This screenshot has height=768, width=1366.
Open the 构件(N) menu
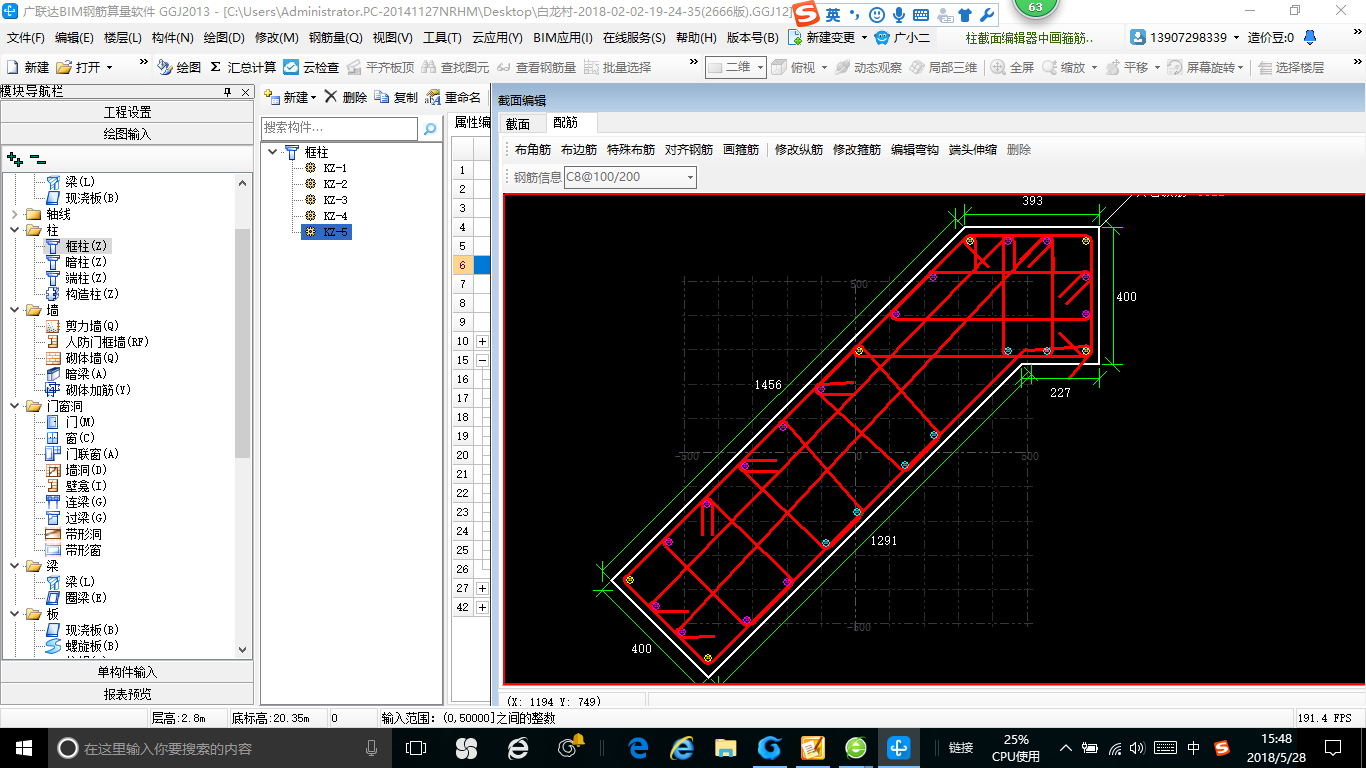173,37
